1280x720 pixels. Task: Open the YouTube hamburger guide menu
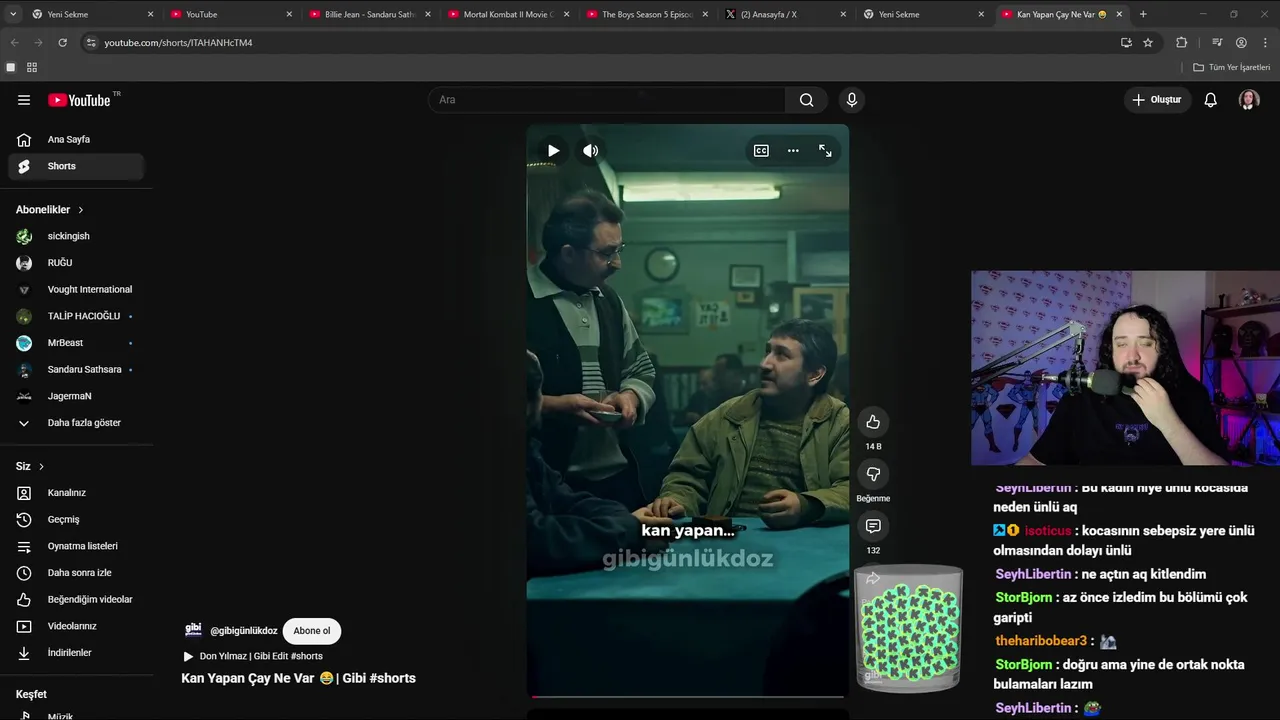[x=24, y=100]
